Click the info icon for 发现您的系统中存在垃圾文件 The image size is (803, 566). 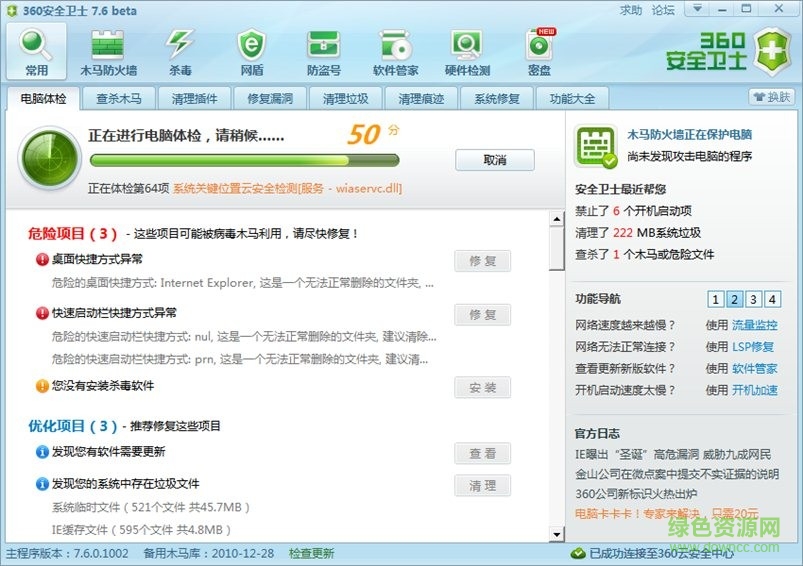pyautogui.click(x=42, y=484)
